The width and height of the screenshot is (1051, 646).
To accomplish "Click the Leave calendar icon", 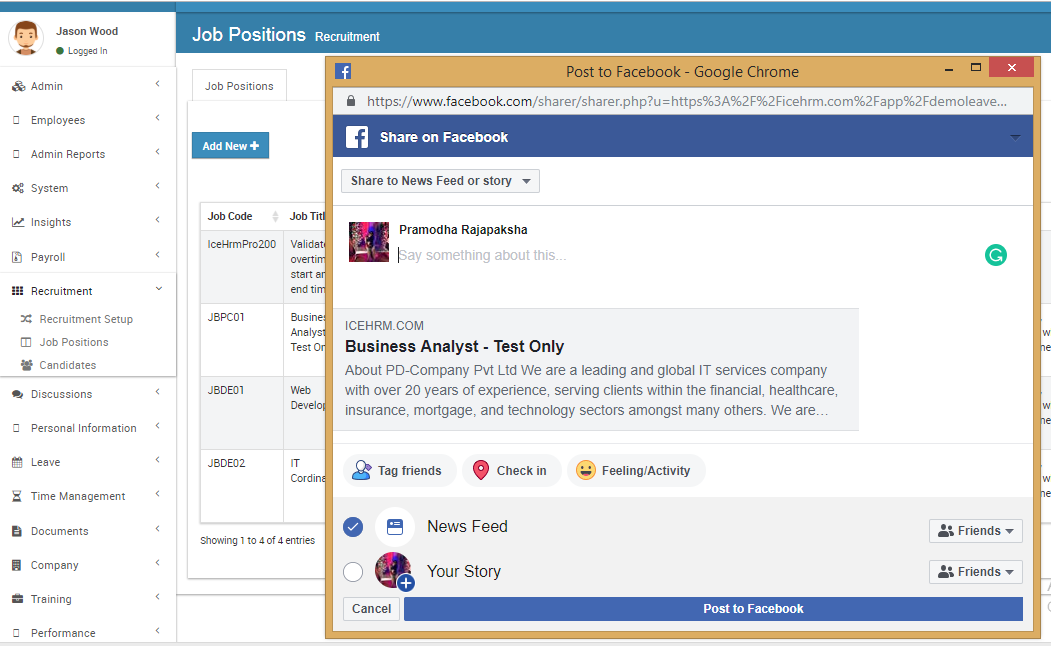I will [17, 462].
